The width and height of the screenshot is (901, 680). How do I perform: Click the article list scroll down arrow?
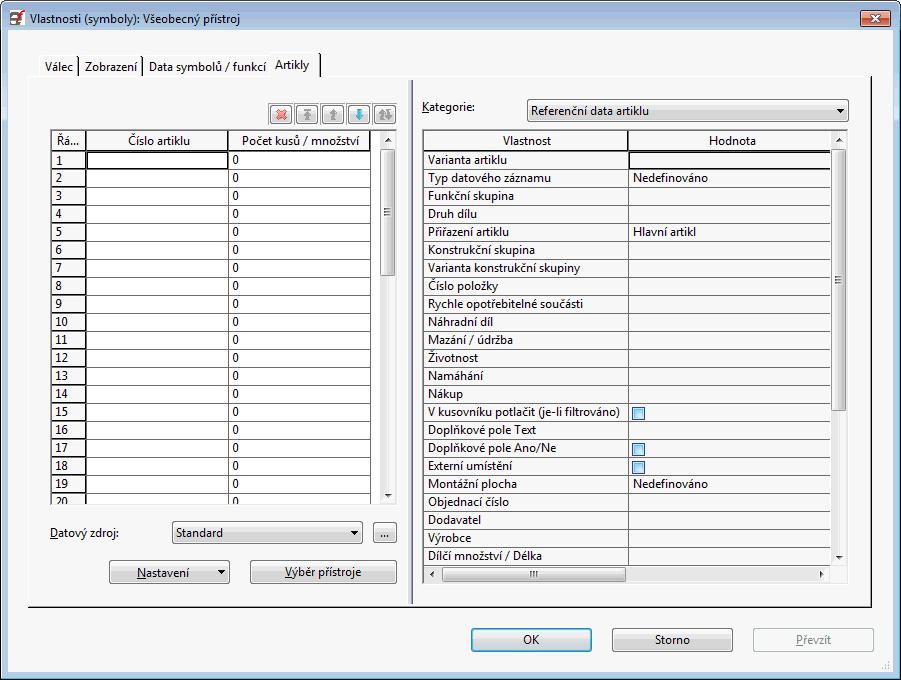pos(387,495)
